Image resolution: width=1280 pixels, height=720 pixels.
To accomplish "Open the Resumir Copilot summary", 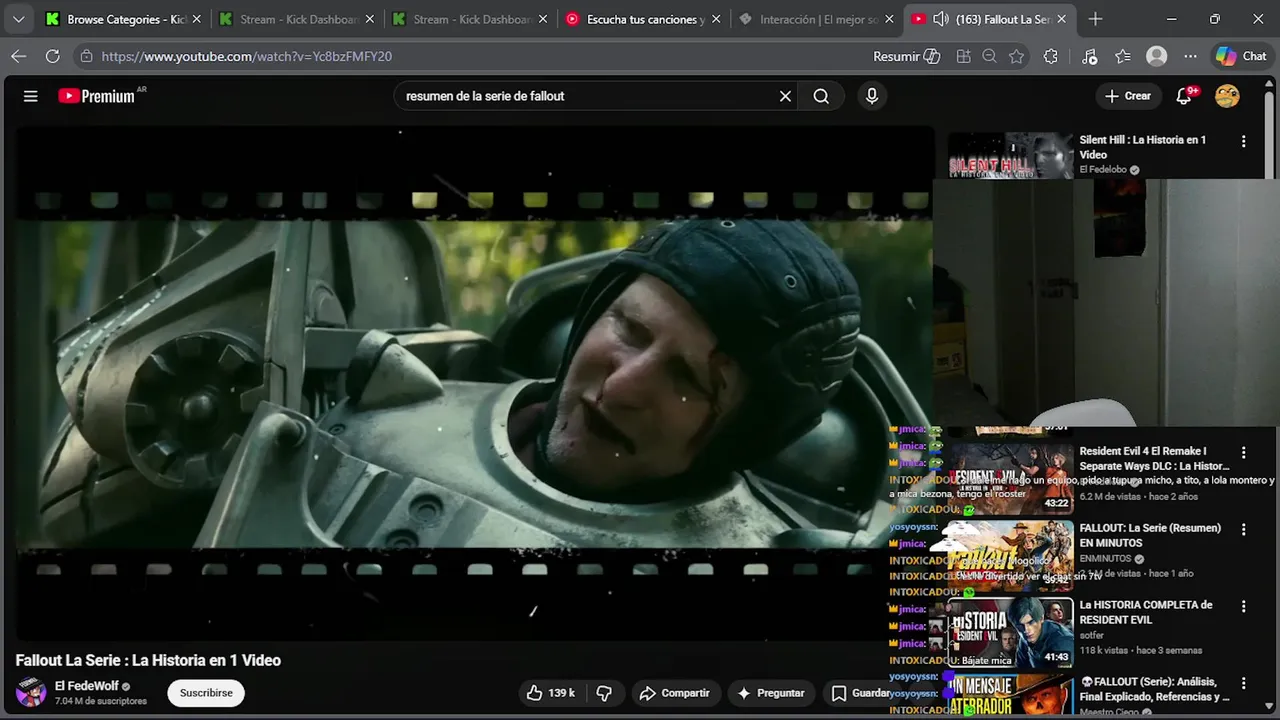I will 906,56.
